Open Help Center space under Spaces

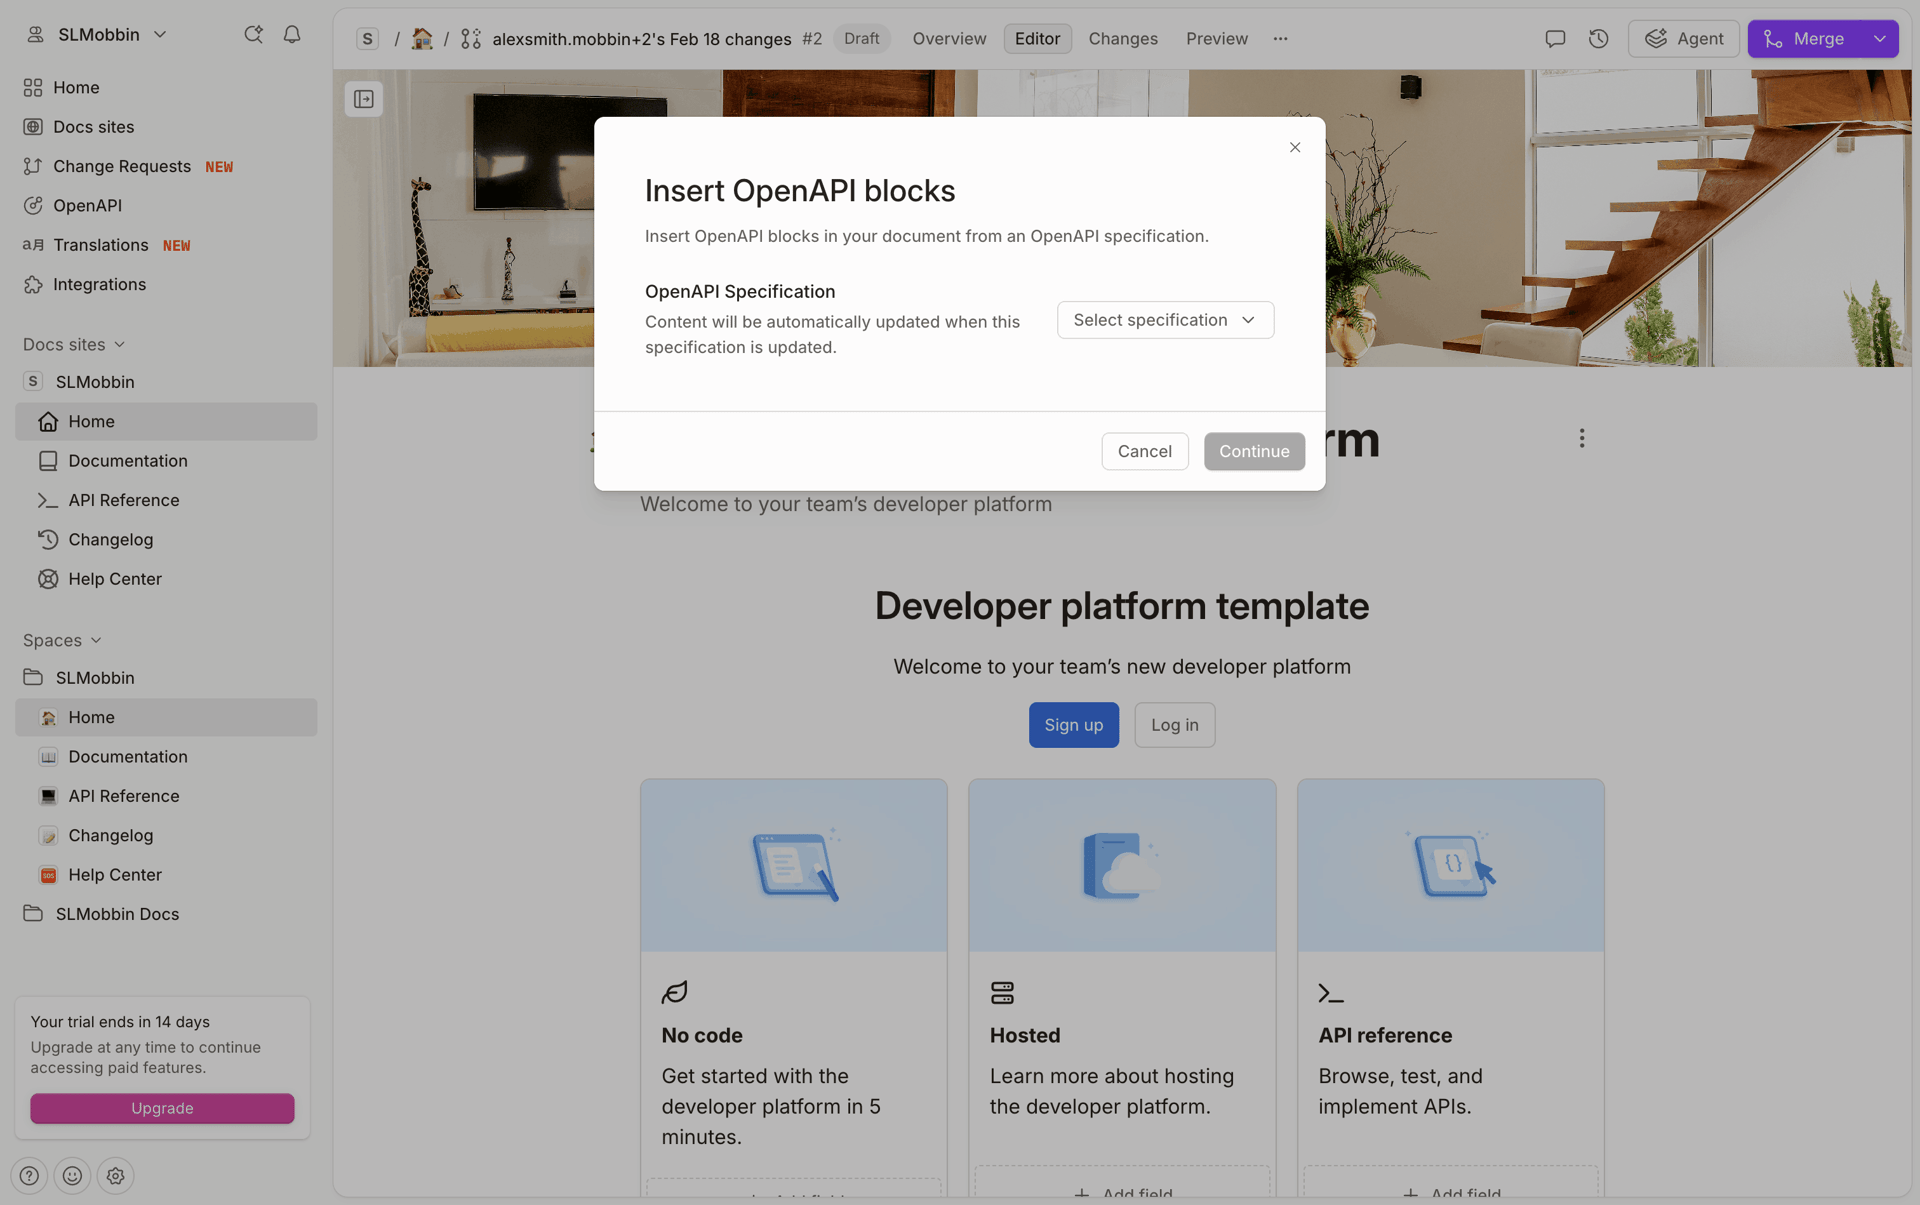tap(166, 875)
